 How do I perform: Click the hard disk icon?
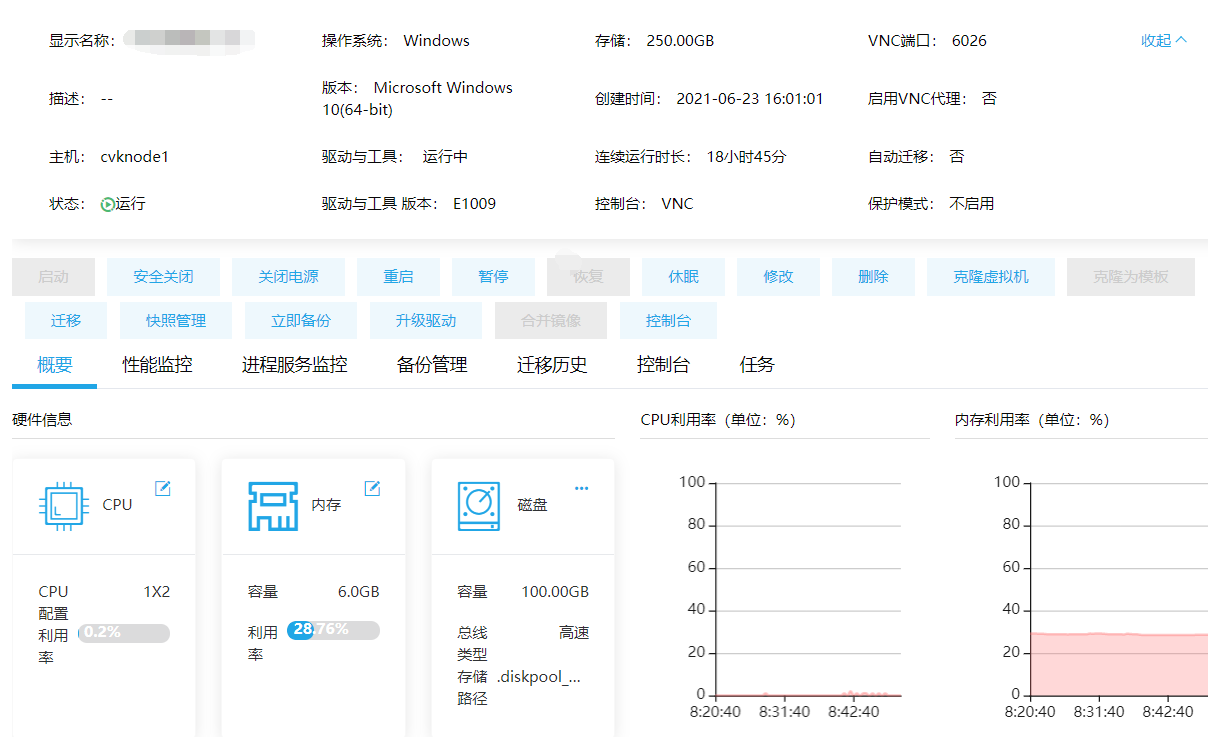[478, 506]
